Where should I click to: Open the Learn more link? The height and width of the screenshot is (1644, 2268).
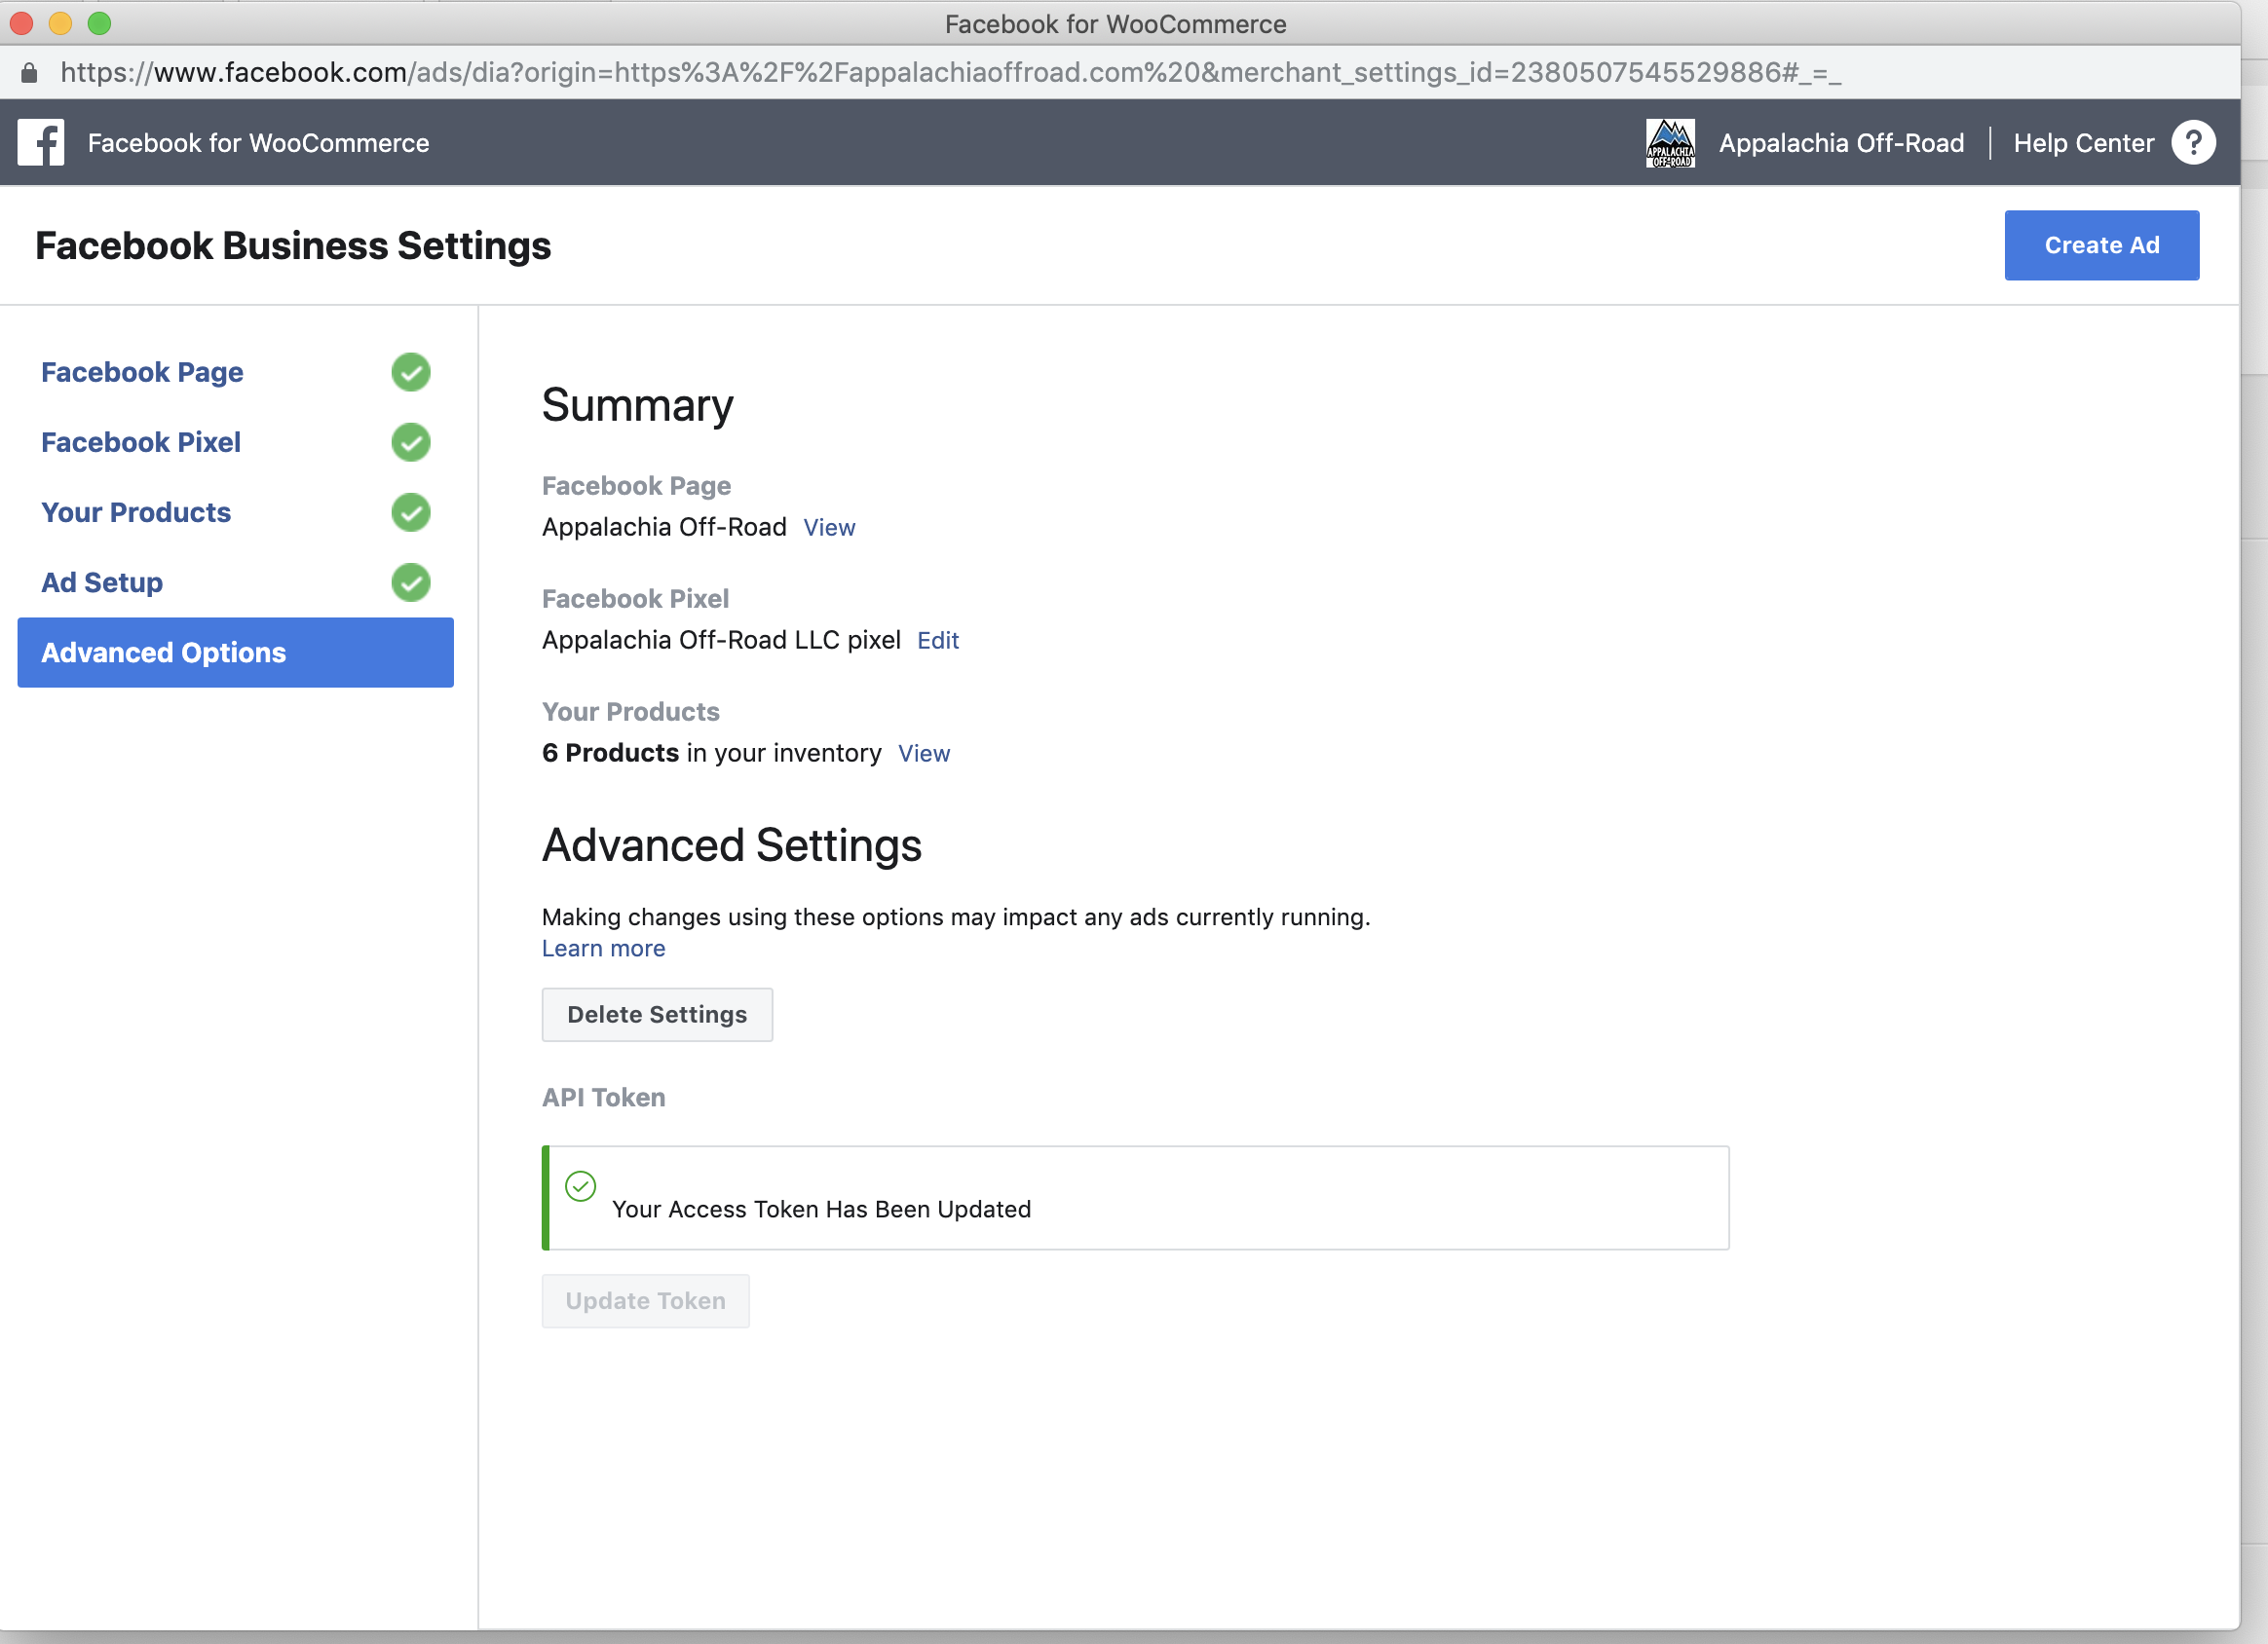603,948
